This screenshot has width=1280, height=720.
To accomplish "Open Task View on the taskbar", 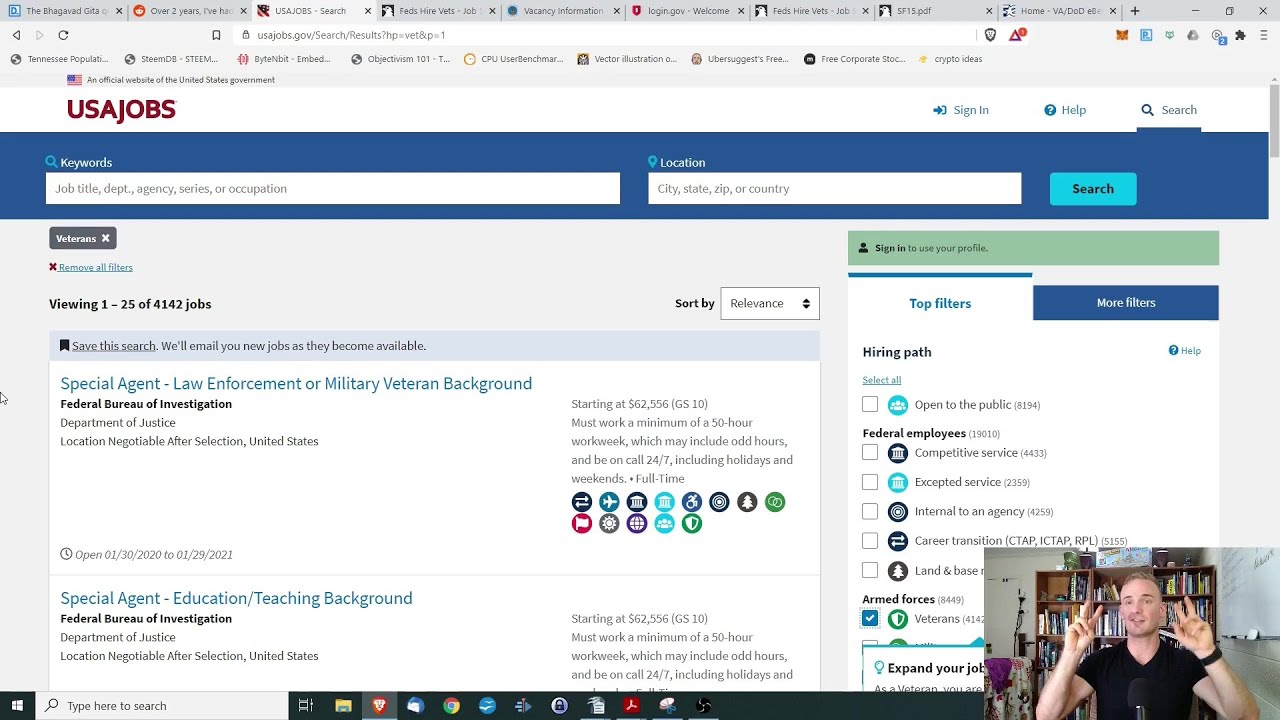I will [x=306, y=706].
